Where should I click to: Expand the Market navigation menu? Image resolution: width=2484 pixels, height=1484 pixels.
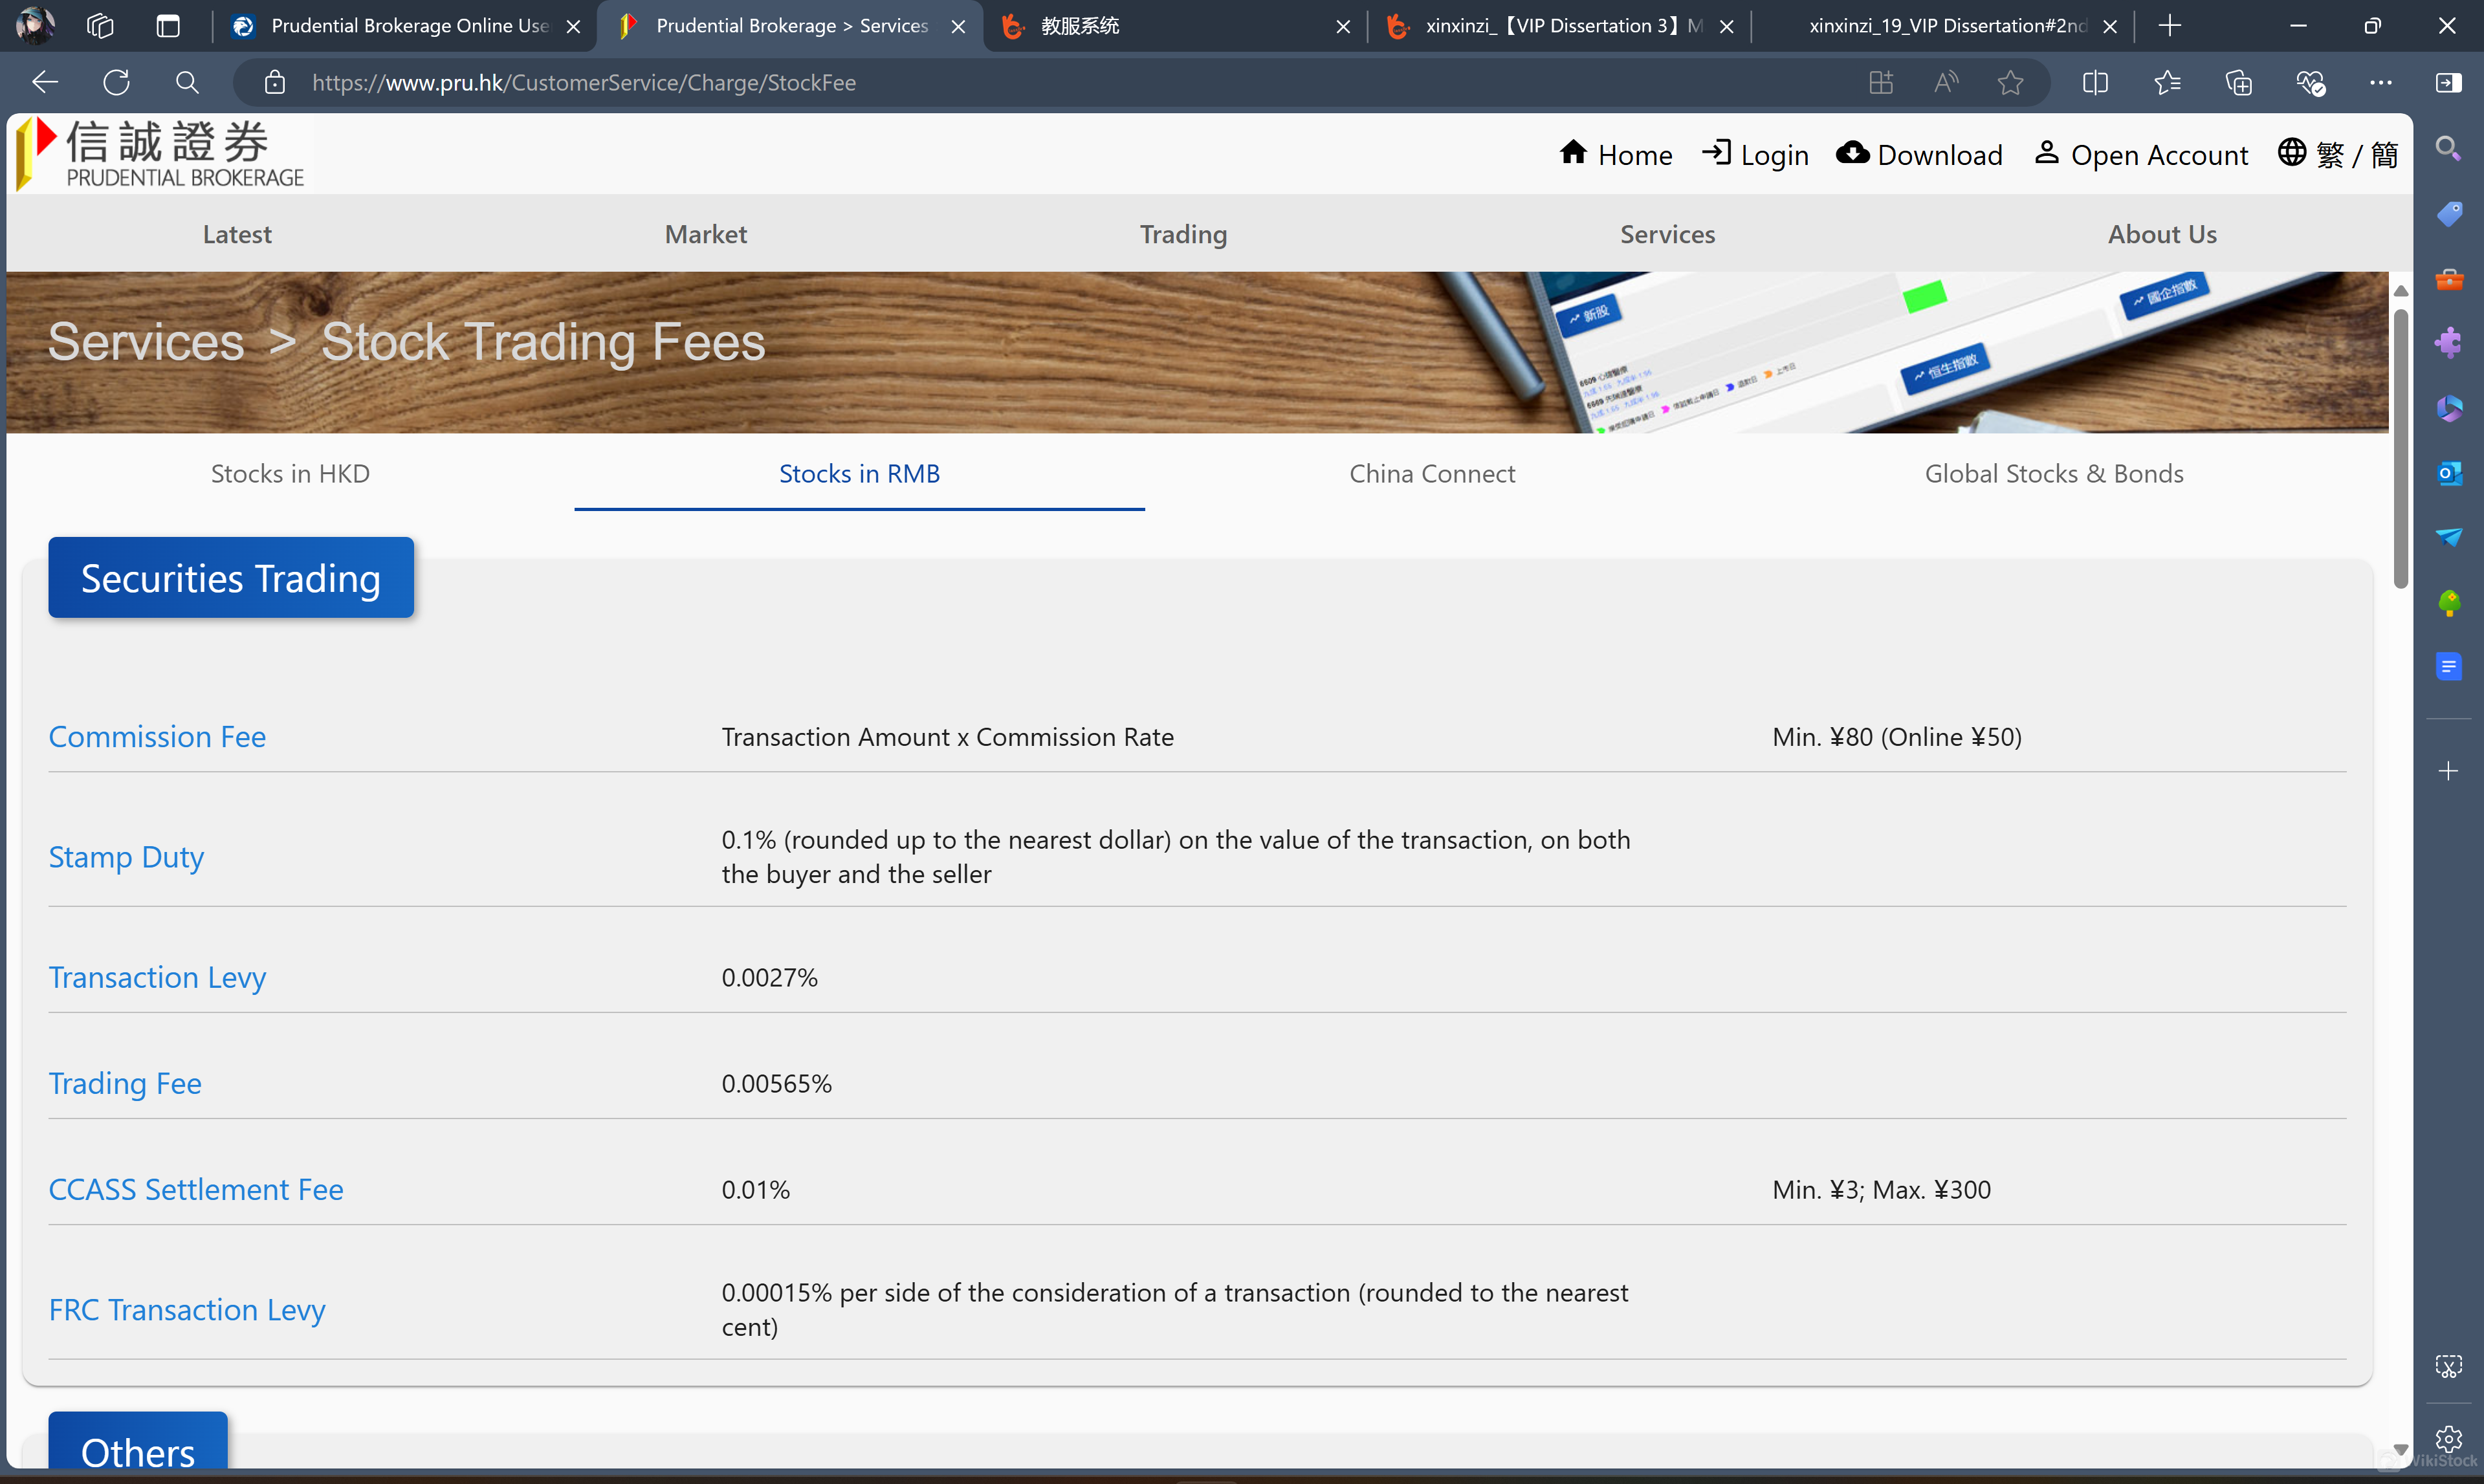[705, 234]
